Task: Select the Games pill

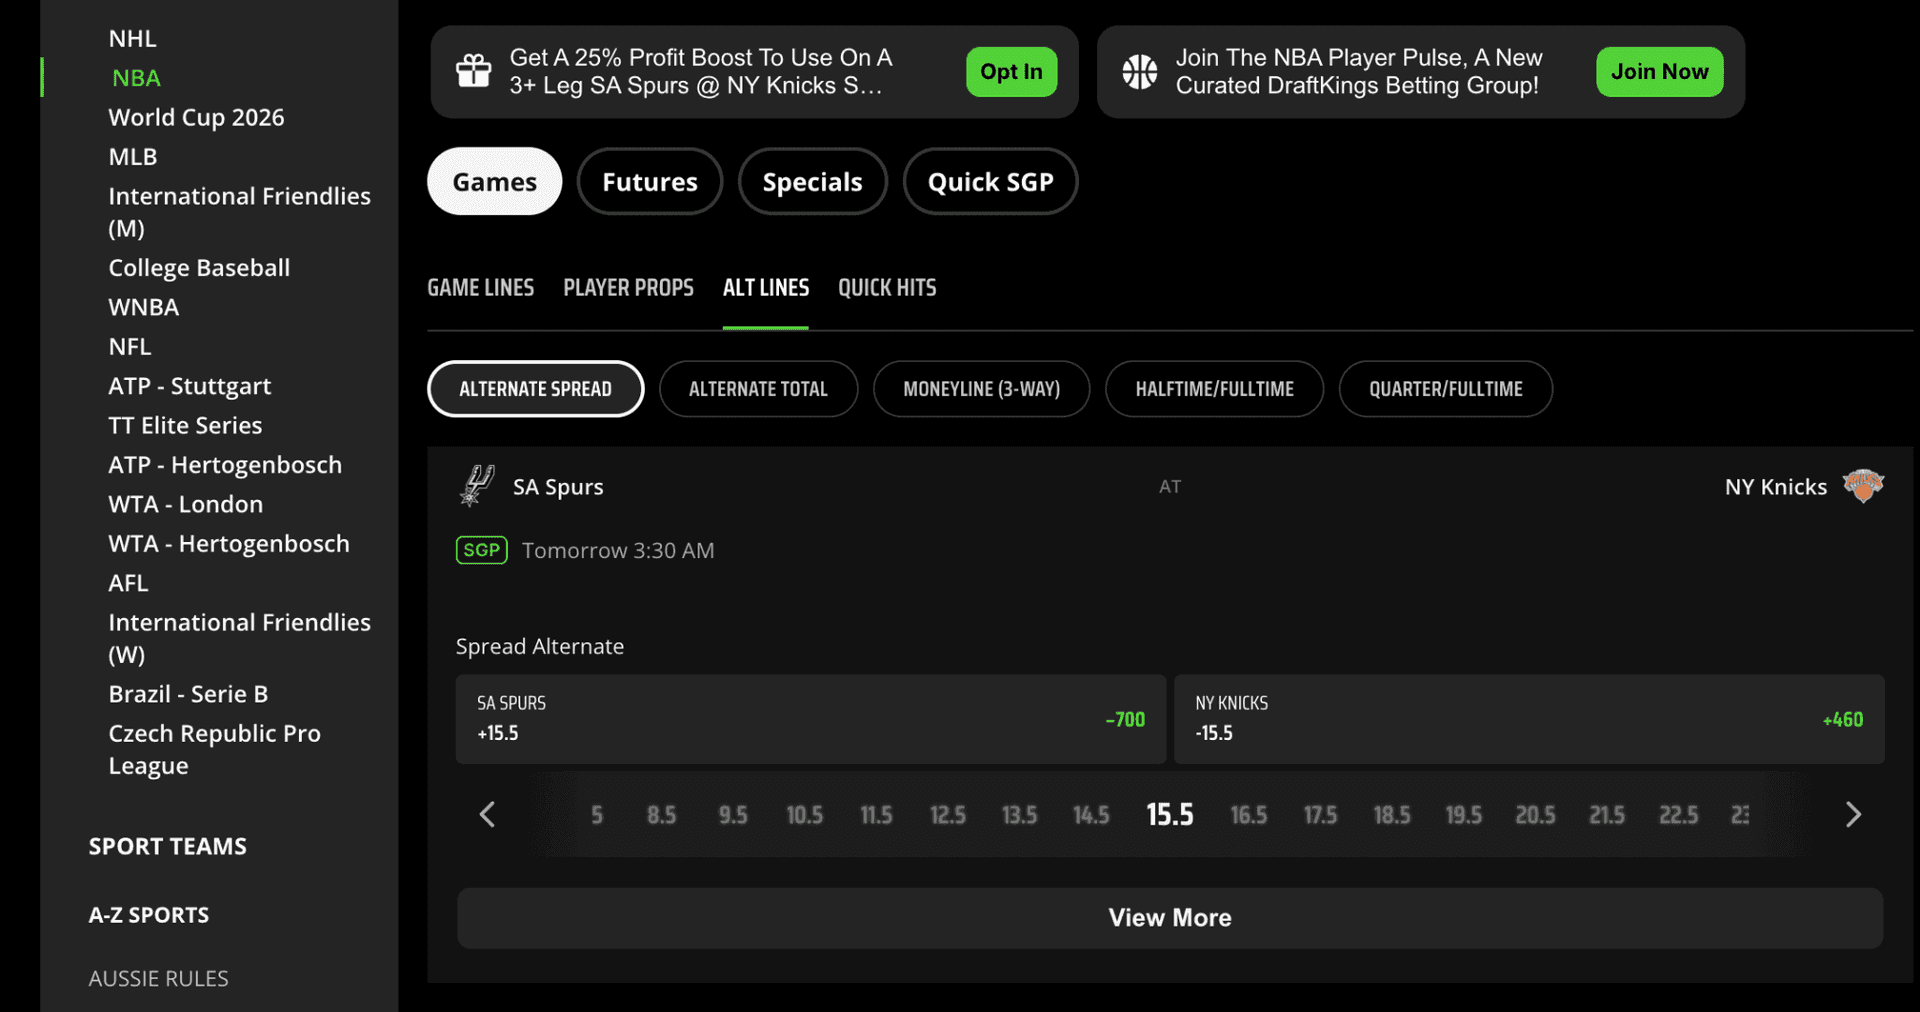Action: coord(494,182)
